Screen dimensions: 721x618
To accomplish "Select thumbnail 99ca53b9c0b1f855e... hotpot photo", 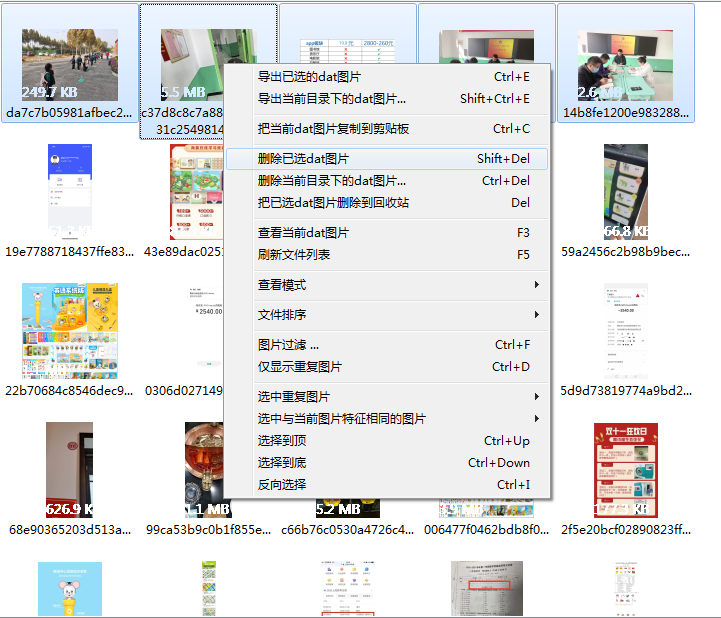I will click(x=204, y=470).
